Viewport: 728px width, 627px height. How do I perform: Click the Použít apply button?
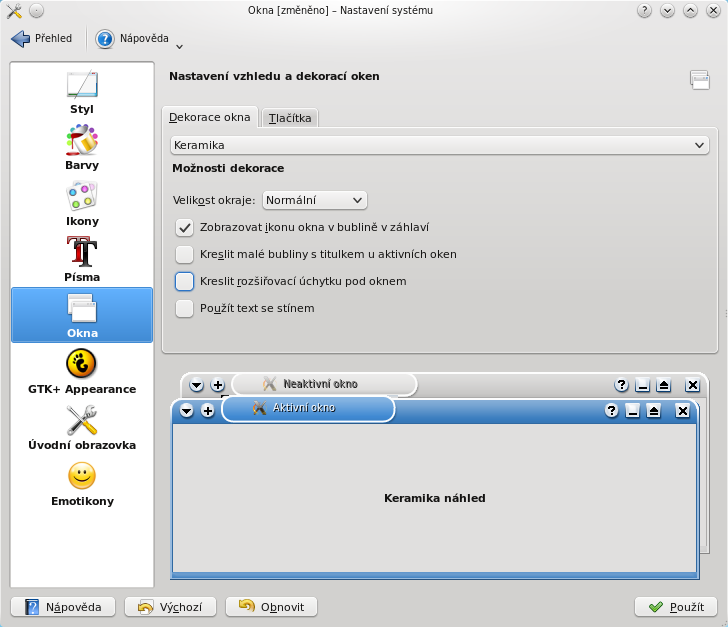coord(676,607)
